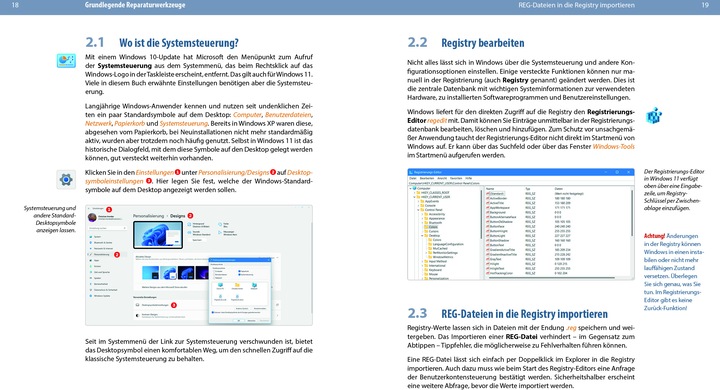Viewport: 720px width, 390px height.
Task: Toggle the Benutzerdateien checkbox in the dialog
Action: [214, 275]
